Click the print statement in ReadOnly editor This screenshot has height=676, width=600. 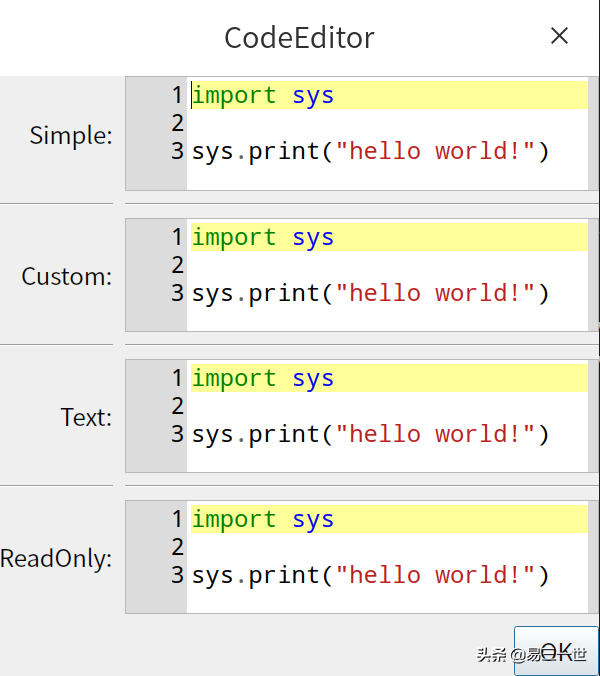[370, 576]
